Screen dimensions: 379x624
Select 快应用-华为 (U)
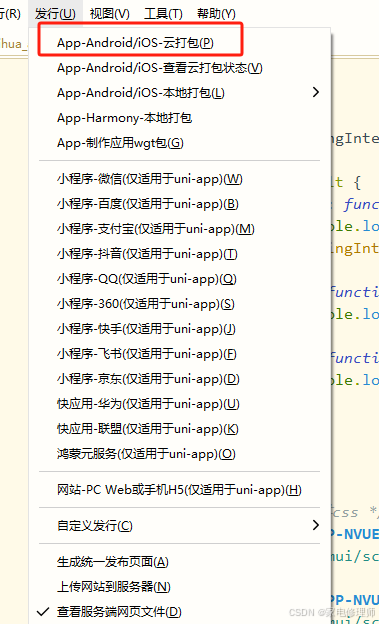[x=148, y=404]
